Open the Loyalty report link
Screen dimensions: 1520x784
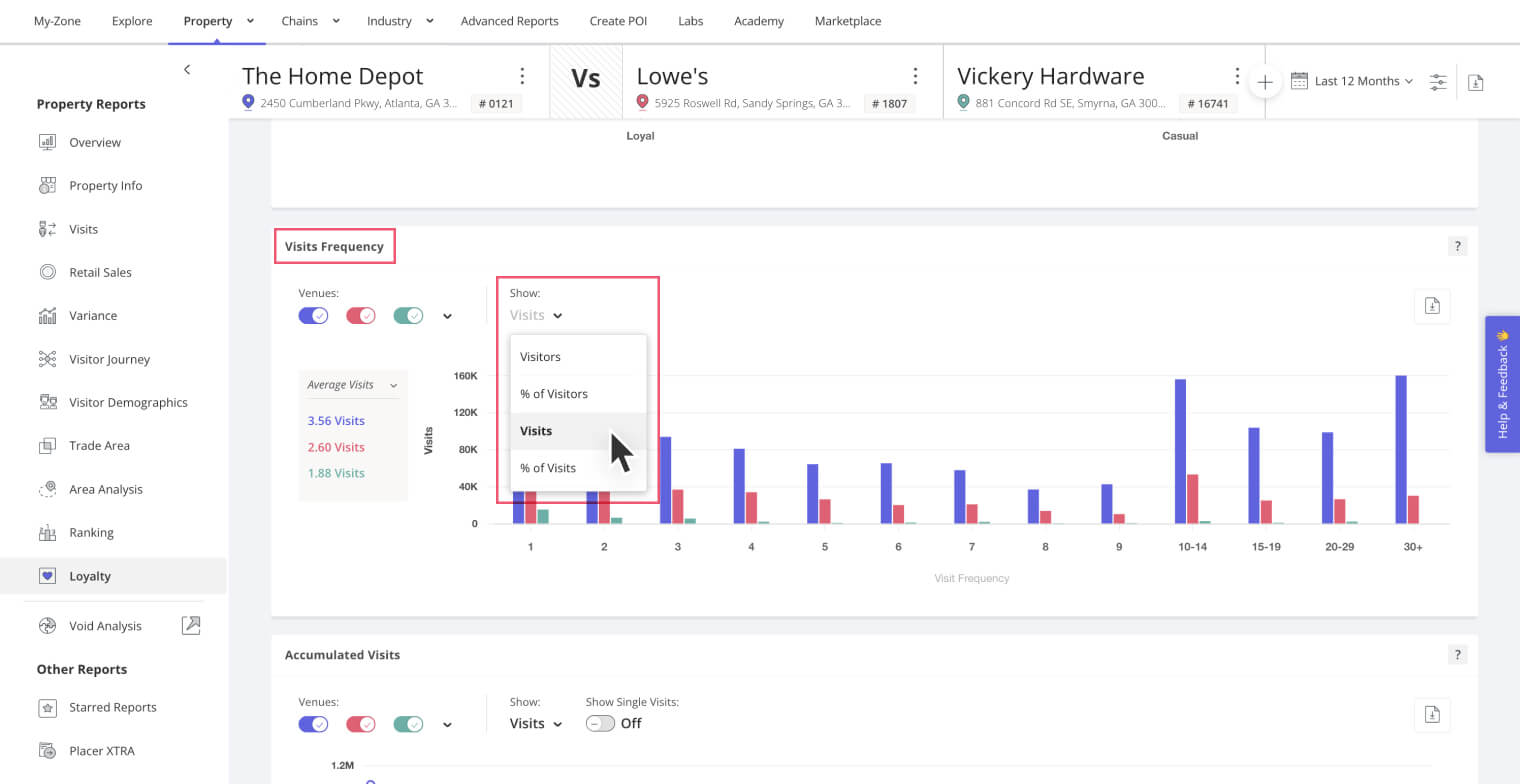[90, 576]
